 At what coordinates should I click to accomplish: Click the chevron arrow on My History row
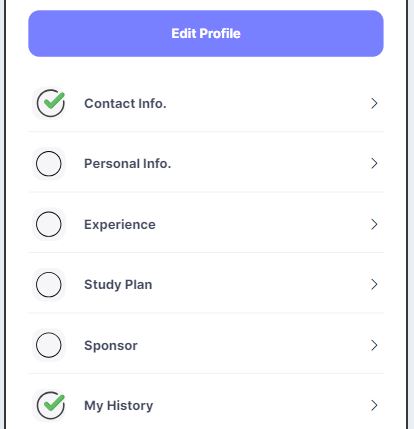point(374,405)
